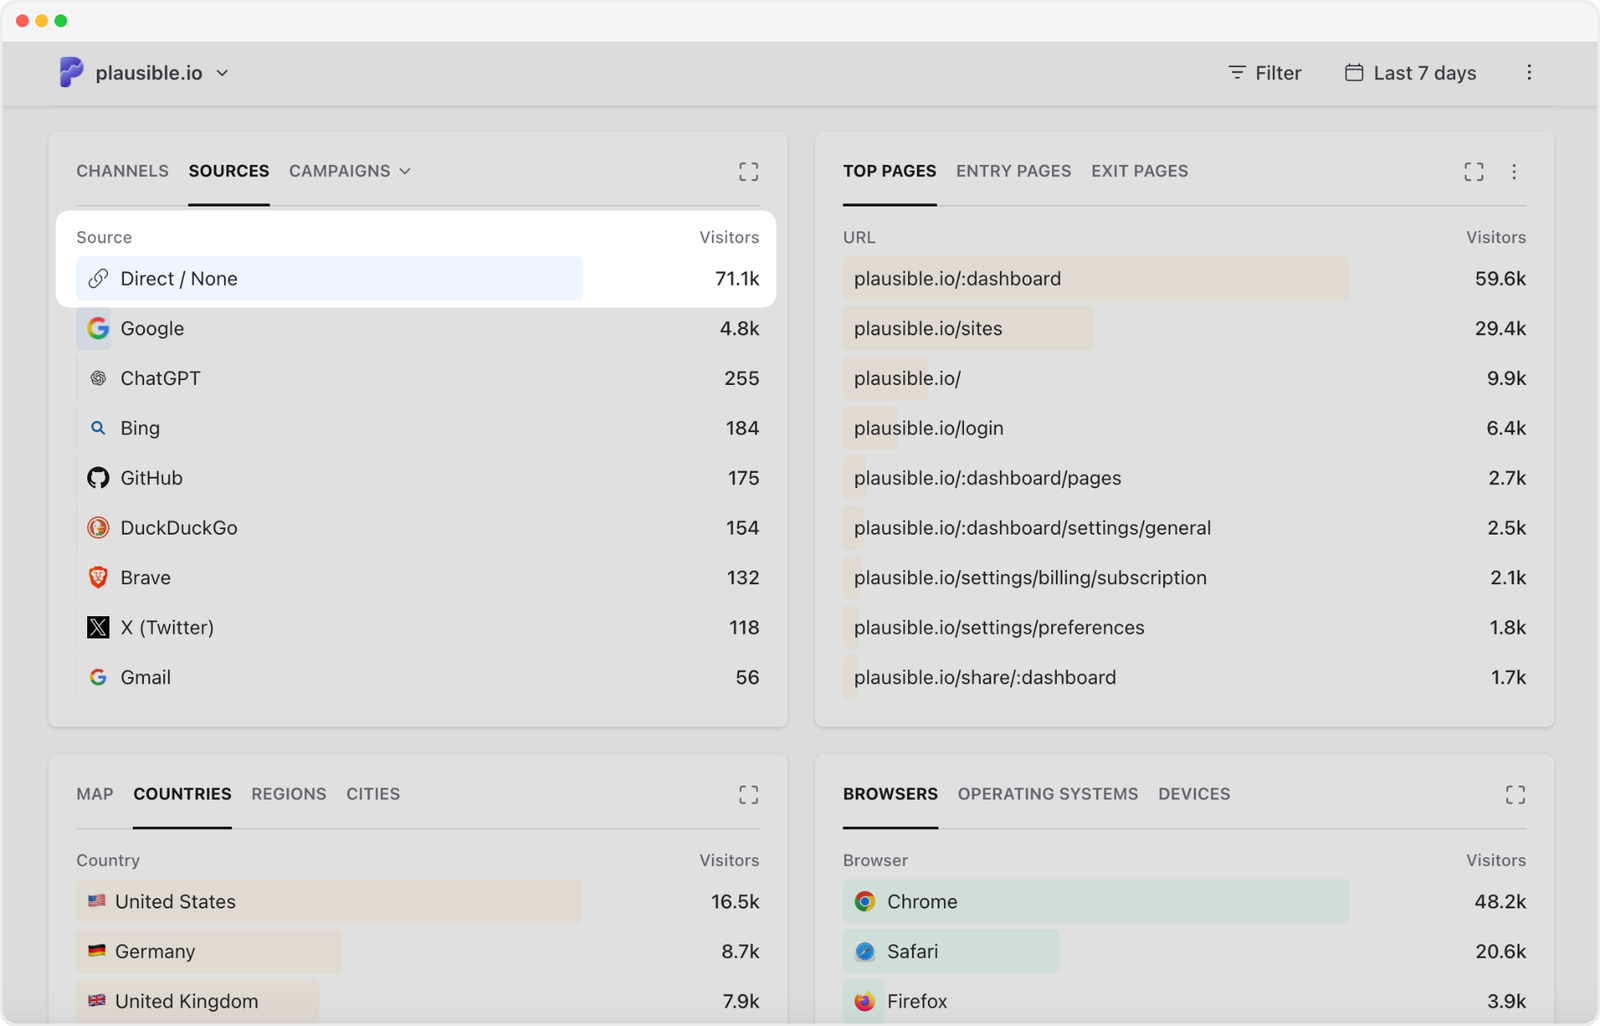This screenshot has height=1026, width=1600.
Task: Open the top-right vertical dots menu
Action: [1529, 73]
